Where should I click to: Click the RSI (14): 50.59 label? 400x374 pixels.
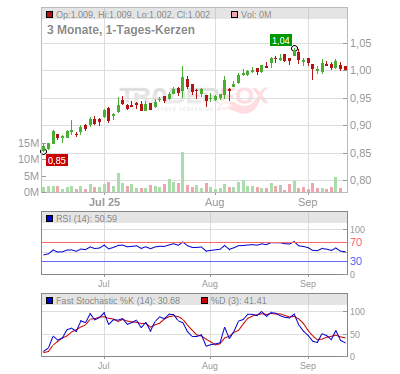coord(86,219)
